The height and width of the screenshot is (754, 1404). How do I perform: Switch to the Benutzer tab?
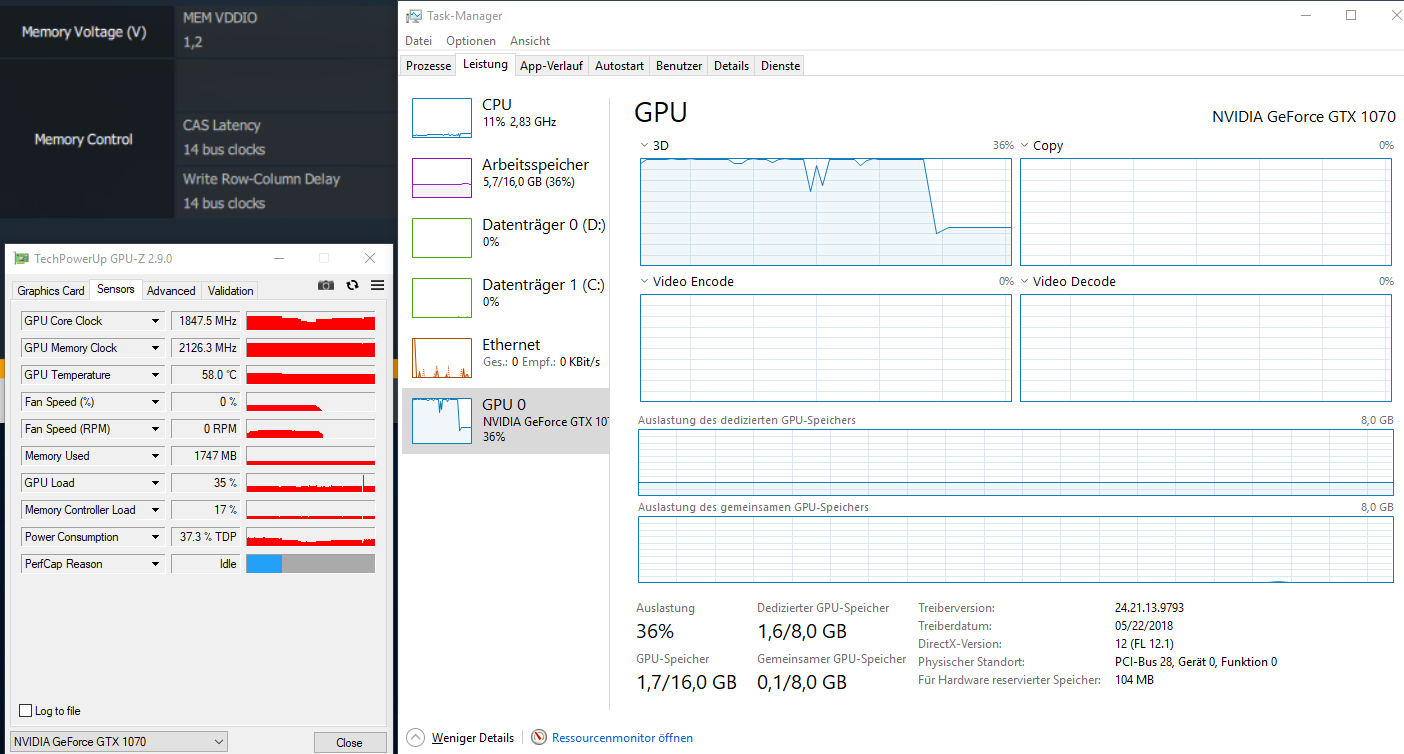coord(679,66)
